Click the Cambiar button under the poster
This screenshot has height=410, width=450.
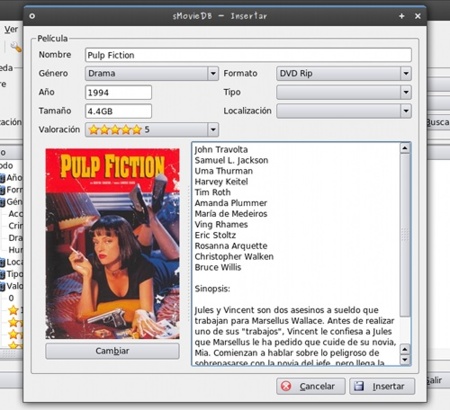pyautogui.click(x=112, y=351)
